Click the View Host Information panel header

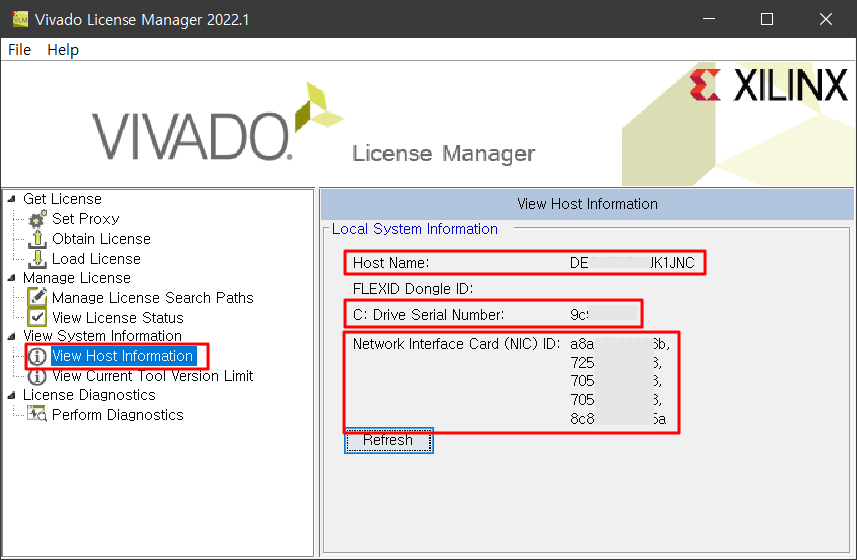[x=587, y=204]
